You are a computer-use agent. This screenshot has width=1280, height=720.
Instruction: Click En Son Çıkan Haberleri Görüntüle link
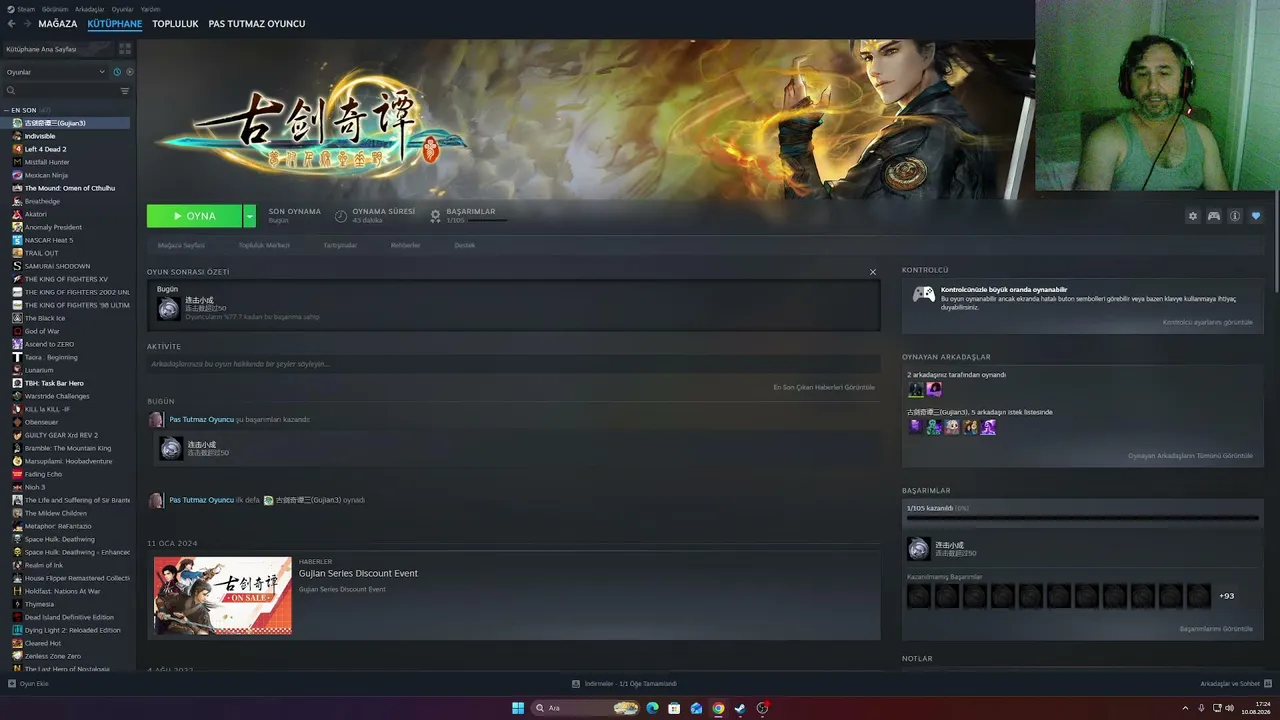coord(824,387)
